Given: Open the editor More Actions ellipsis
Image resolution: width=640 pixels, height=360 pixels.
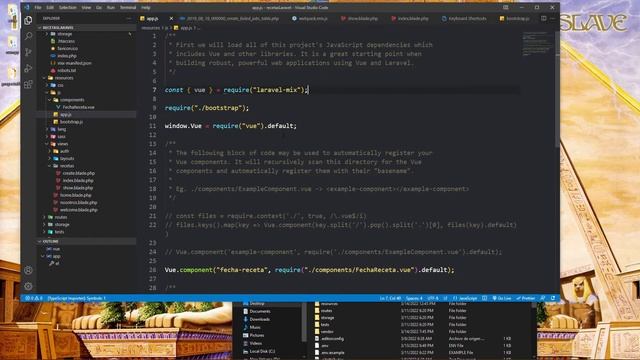Looking at the screenshot, I should pyautogui.click(x=553, y=18).
